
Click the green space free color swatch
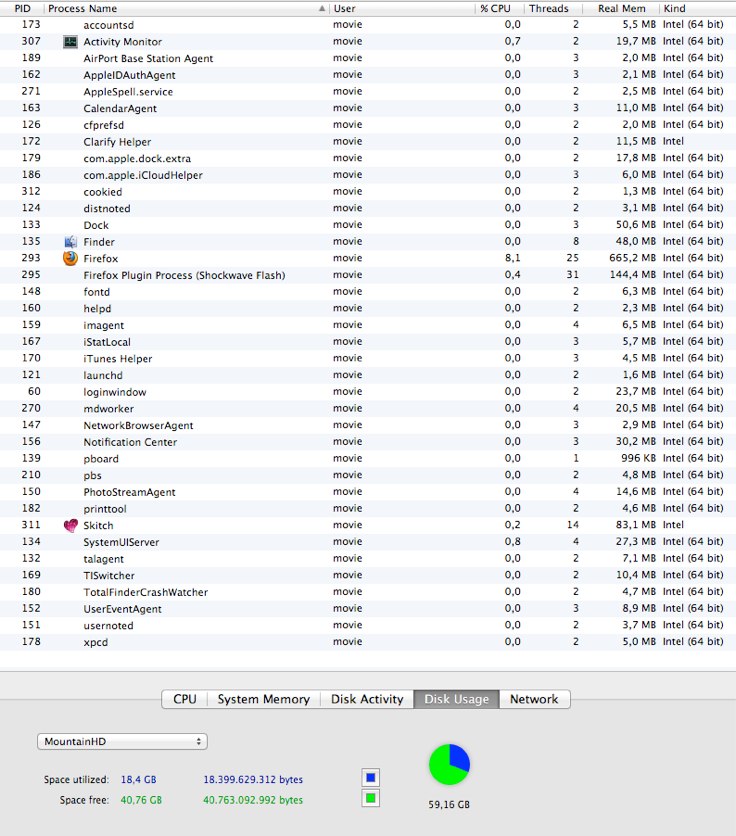(371, 798)
